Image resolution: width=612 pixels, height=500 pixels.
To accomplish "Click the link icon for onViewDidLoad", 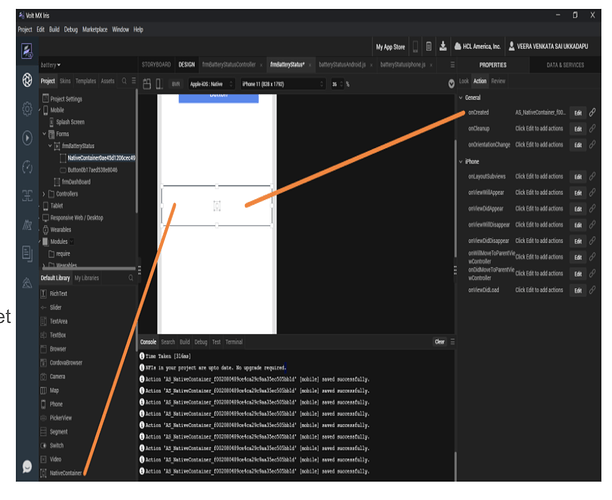I will (x=592, y=290).
